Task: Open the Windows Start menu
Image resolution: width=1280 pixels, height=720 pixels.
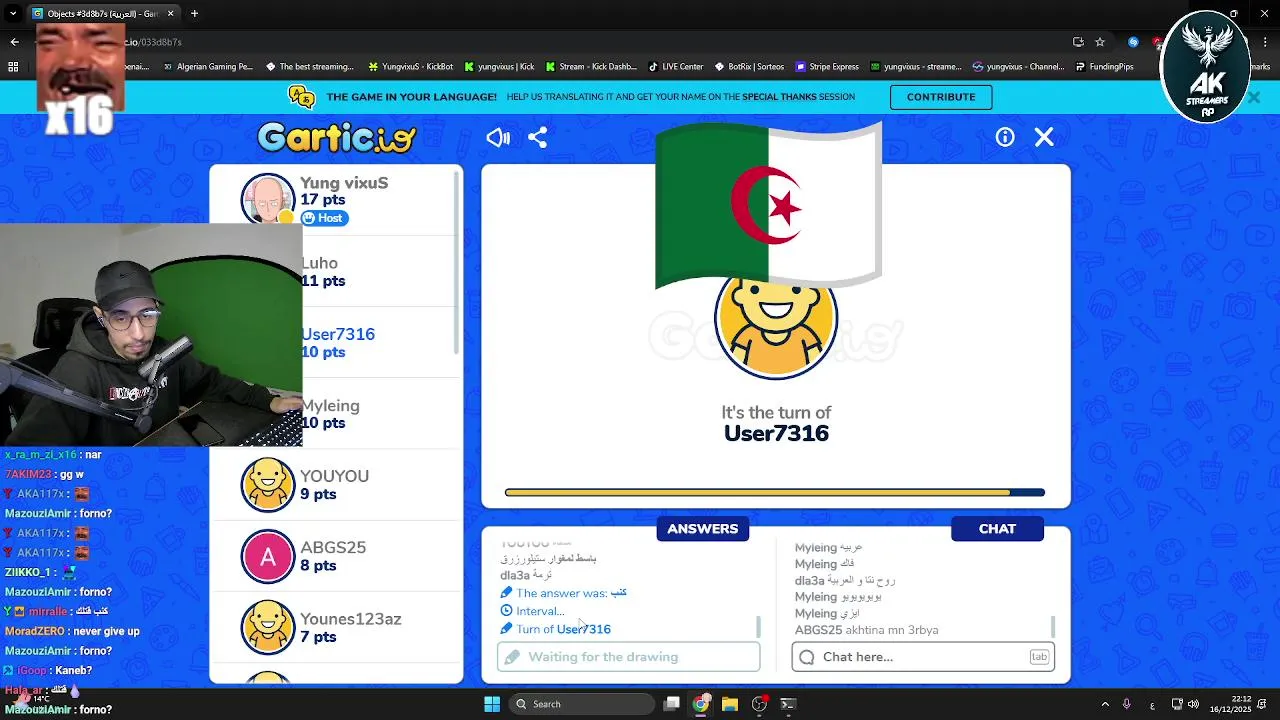Action: click(491, 704)
